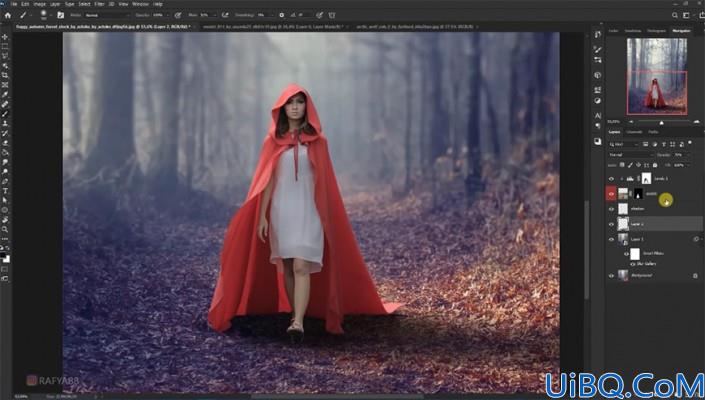Screen dimensions: 705x400
Task: Select the Hand tool
Action: 5,220
